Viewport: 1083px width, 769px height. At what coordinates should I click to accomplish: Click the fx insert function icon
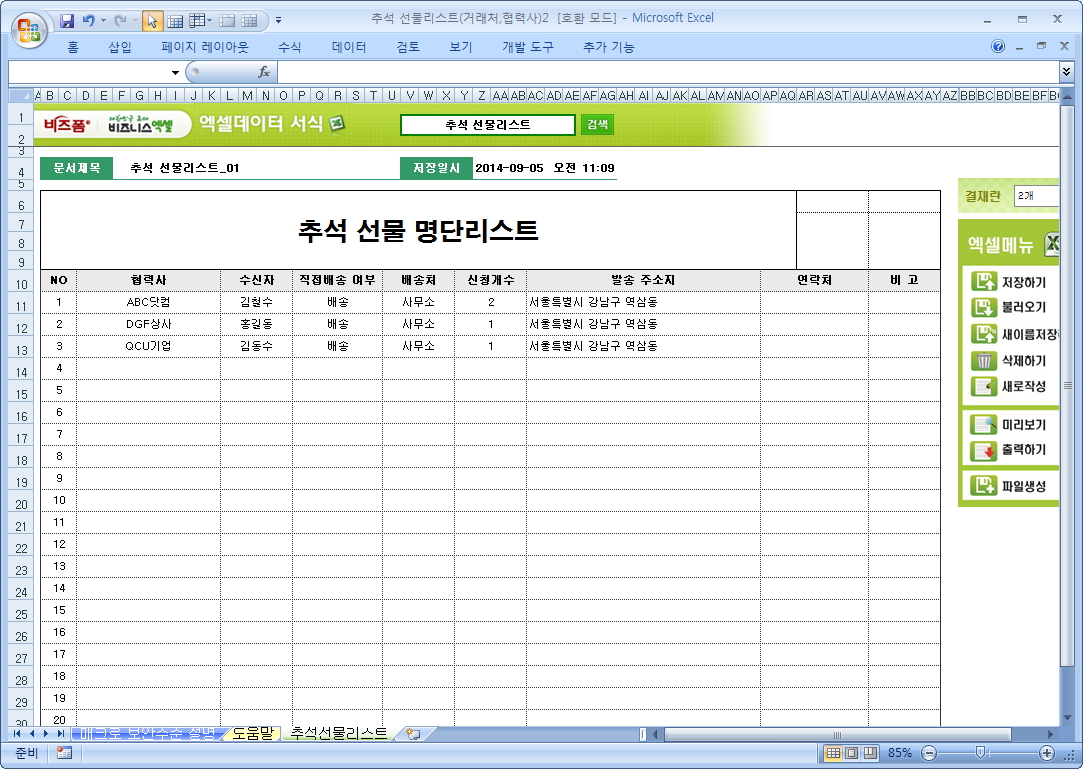264,72
